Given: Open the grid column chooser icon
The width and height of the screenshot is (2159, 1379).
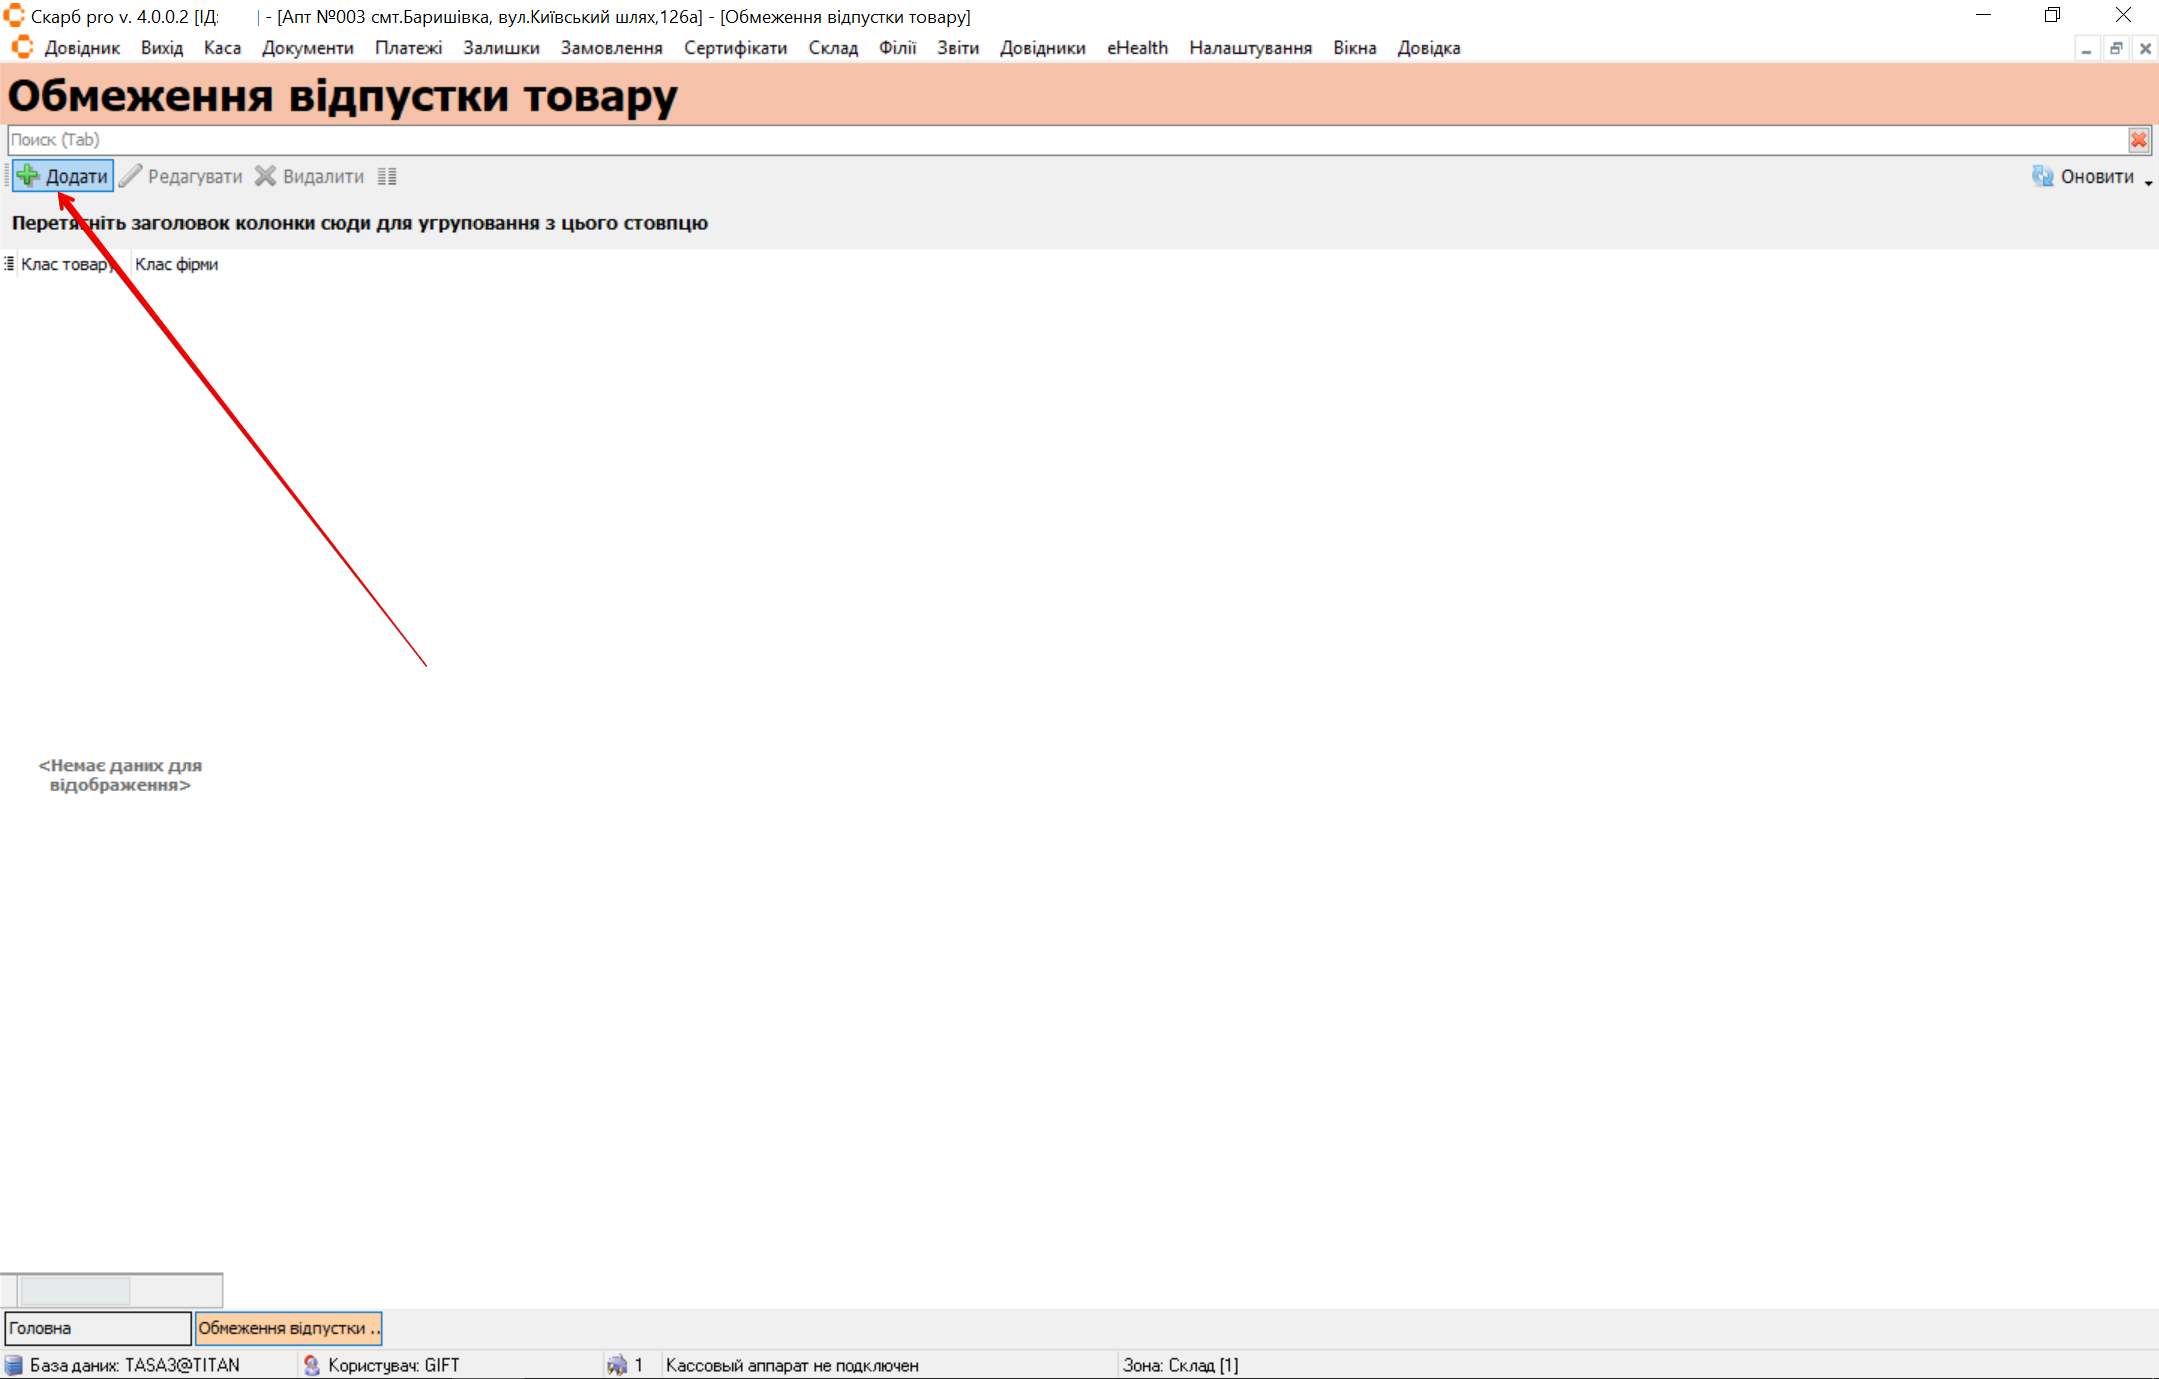Looking at the screenshot, I should (9, 264).
